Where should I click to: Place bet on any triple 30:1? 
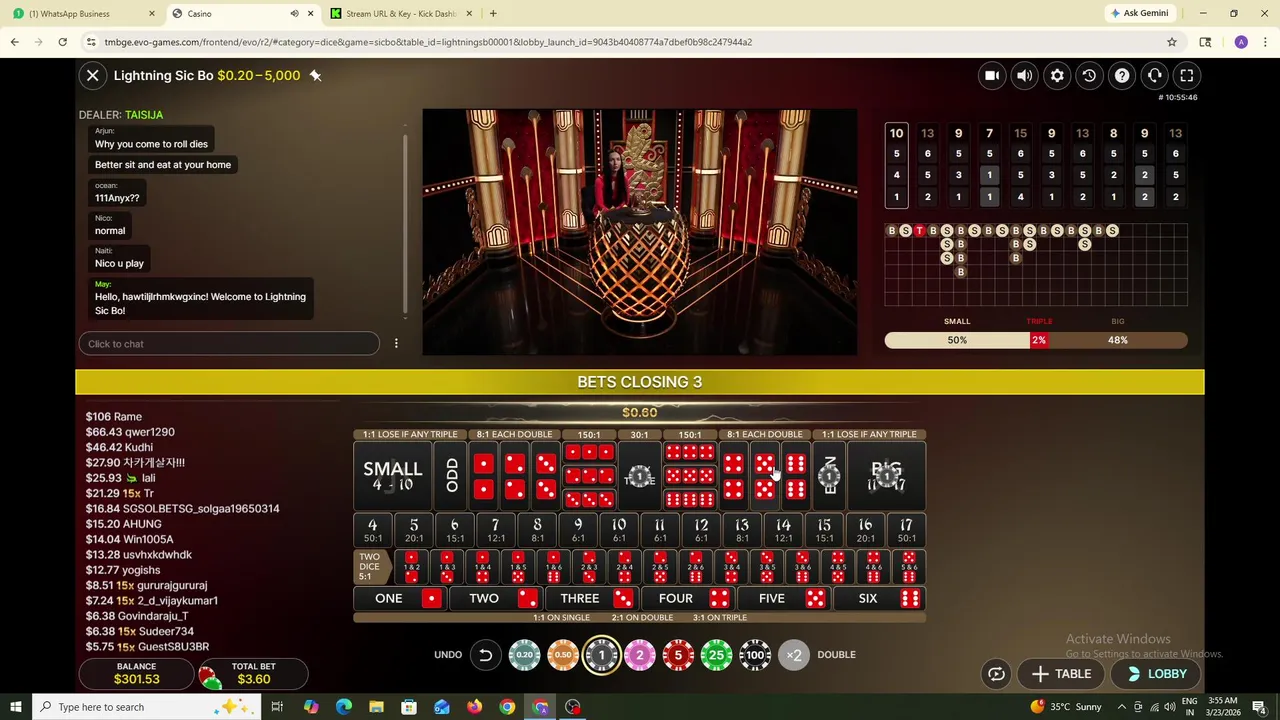click(640, 476)
